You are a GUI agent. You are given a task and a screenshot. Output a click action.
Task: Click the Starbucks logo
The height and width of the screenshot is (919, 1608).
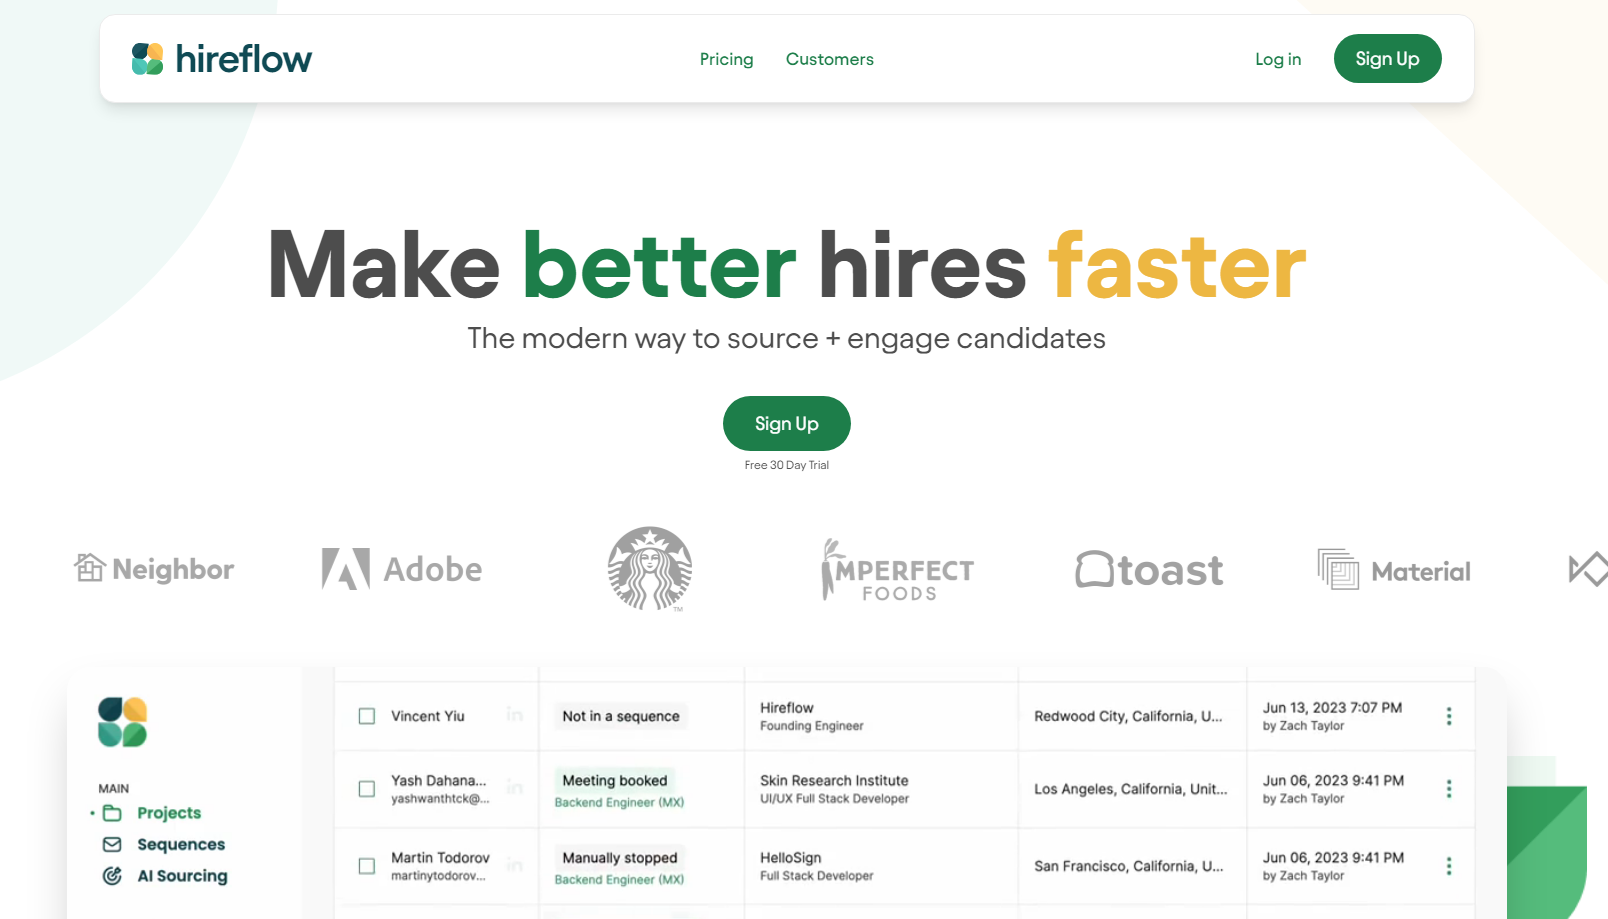(x=650, y=569)
